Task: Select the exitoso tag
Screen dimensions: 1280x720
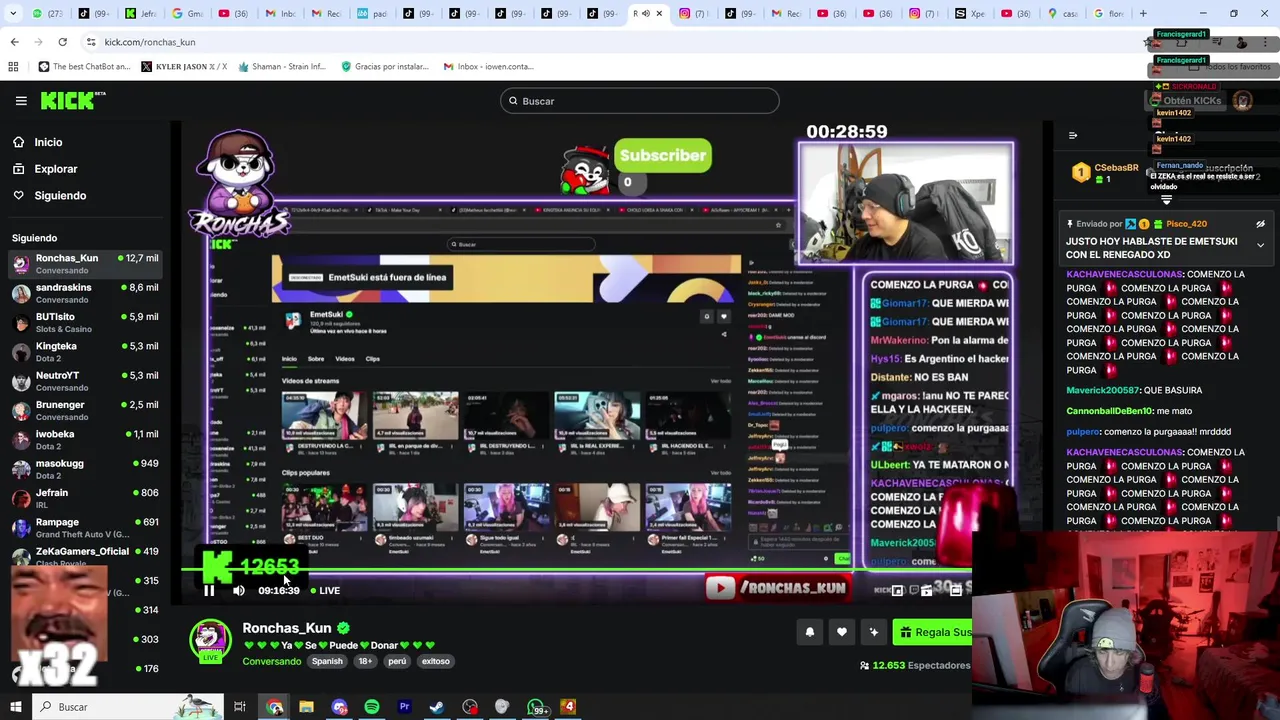Action: 436,661
